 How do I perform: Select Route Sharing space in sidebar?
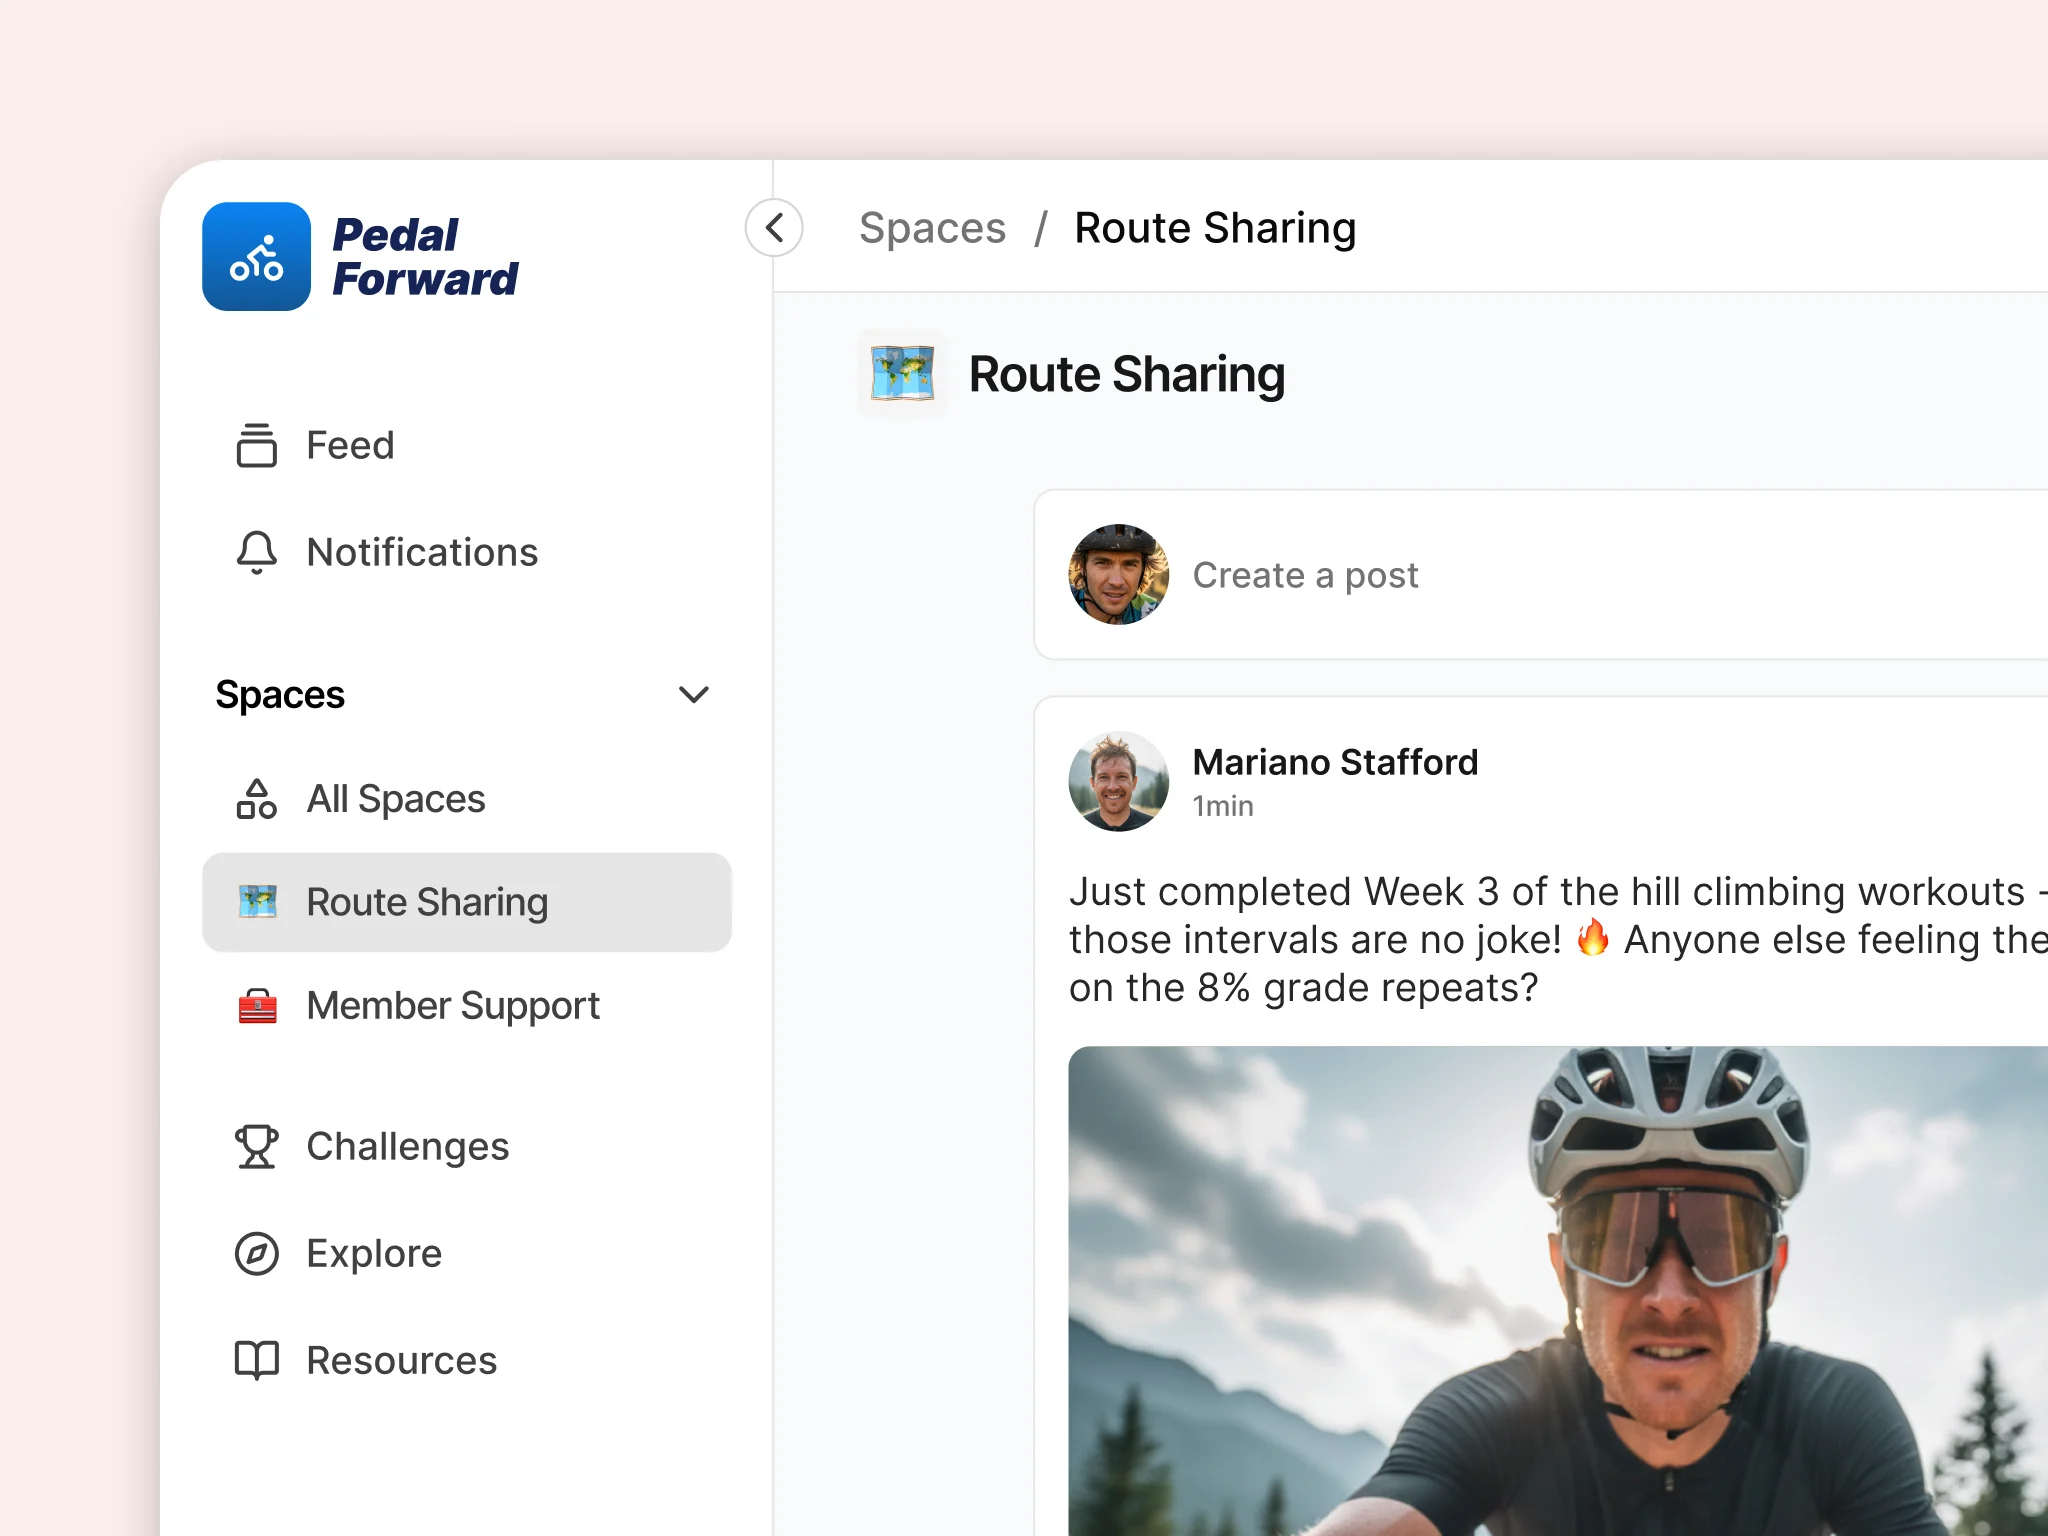(466, 902)
